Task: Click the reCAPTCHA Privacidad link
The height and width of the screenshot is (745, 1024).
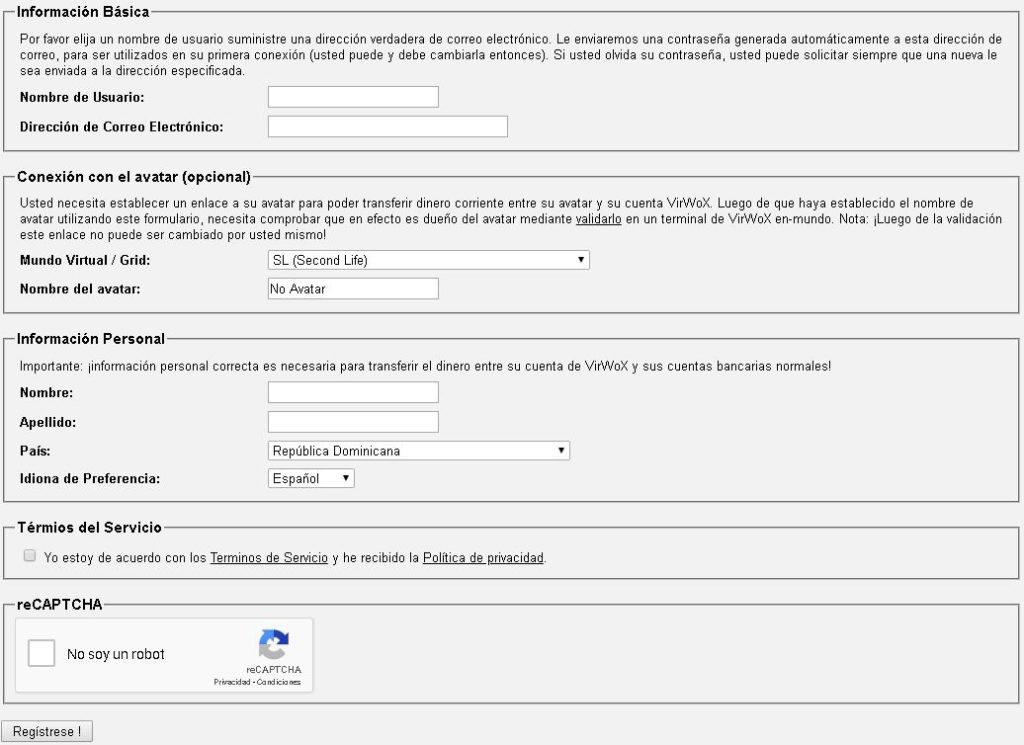Action: tap(231, 682)
